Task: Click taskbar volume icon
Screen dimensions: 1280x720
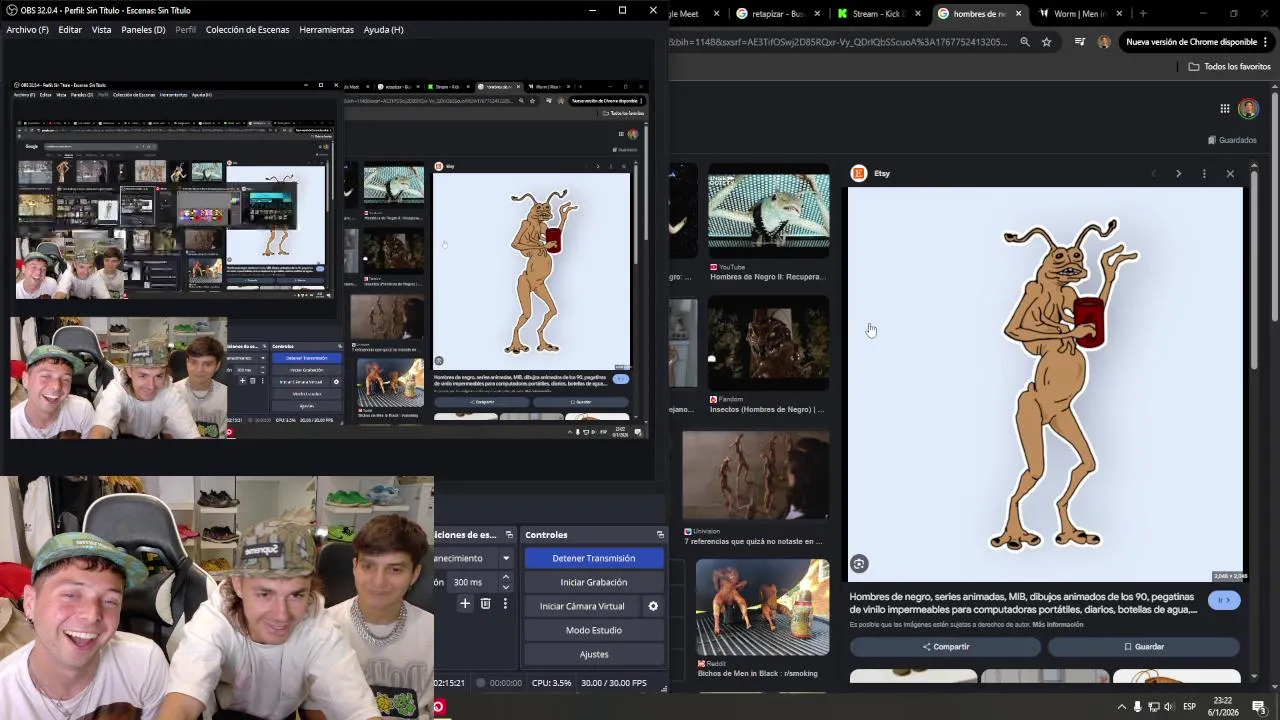Action: [x=1168, y=707]
